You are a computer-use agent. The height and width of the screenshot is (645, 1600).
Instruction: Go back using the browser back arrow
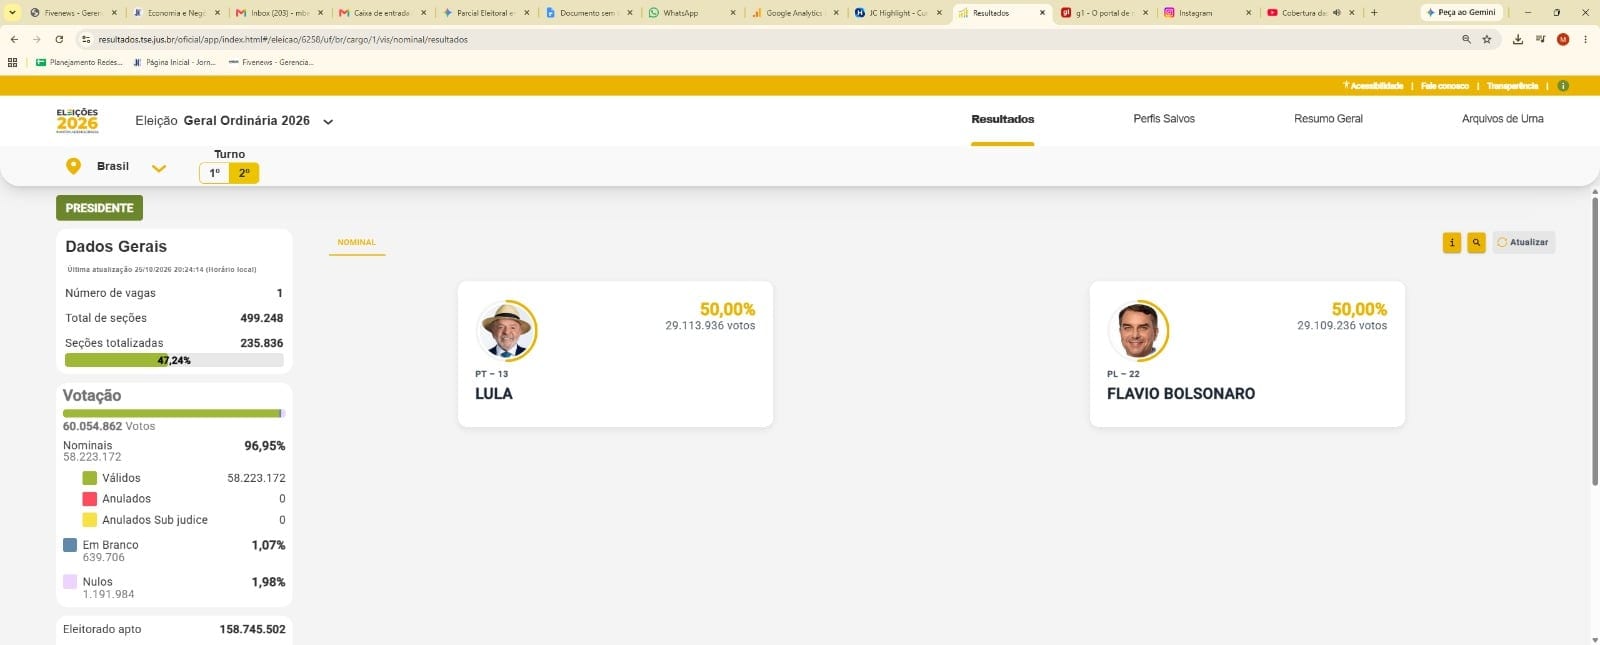click(14, 39)
